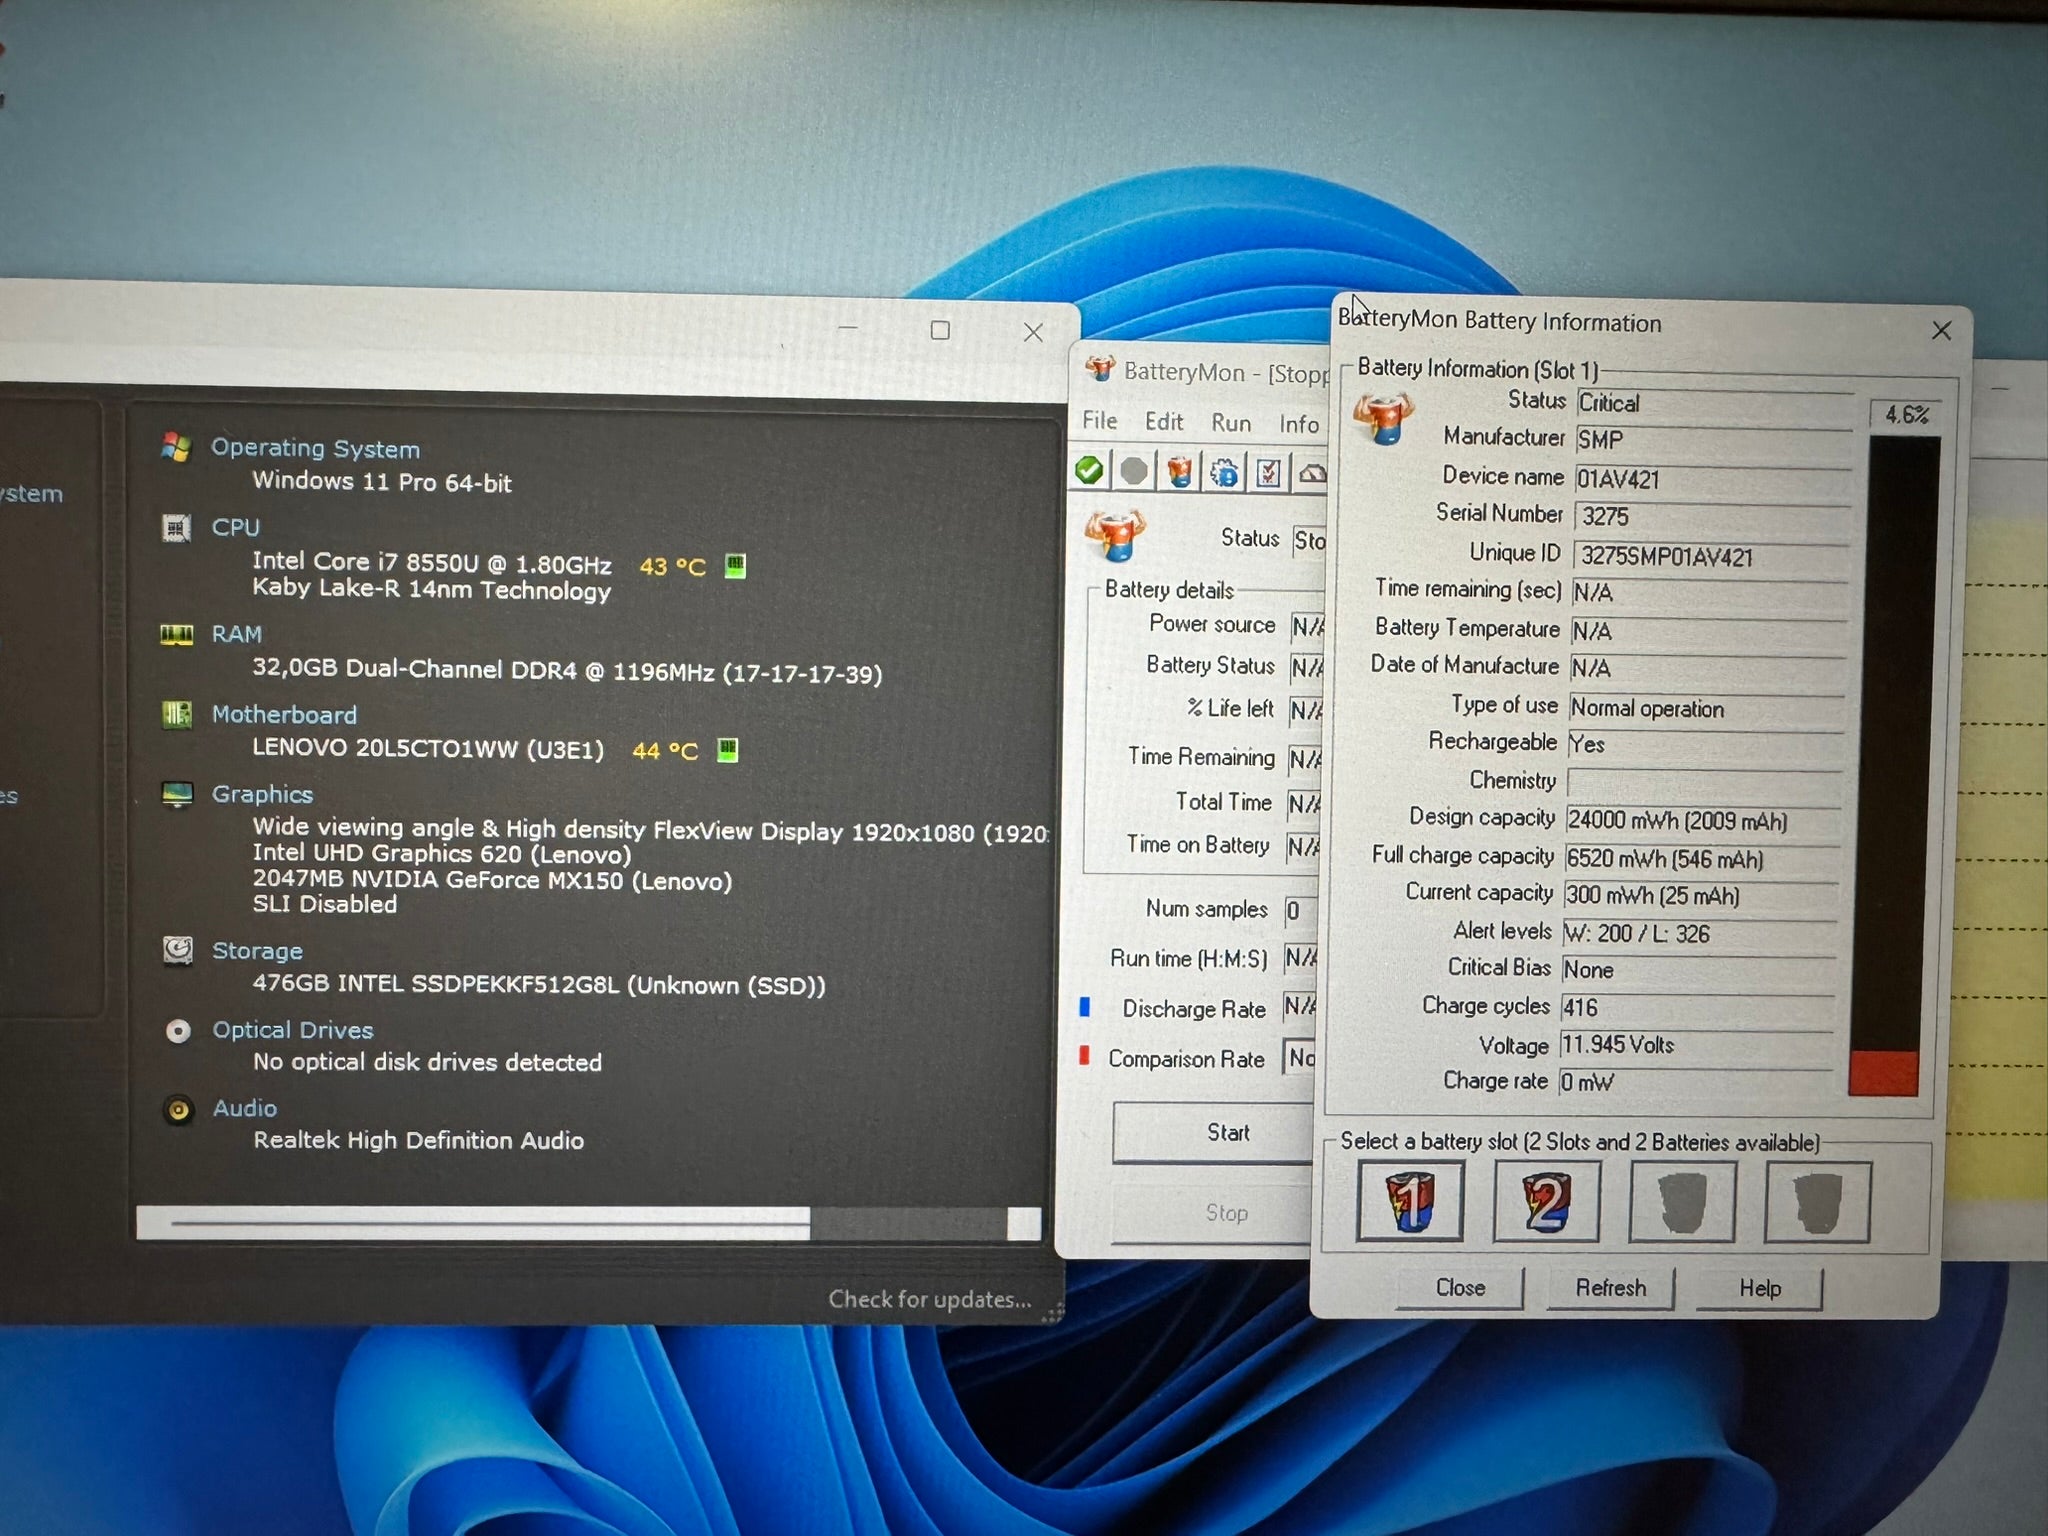
Task: Click the Check for updates link
Action: (x=930, y=1299)
